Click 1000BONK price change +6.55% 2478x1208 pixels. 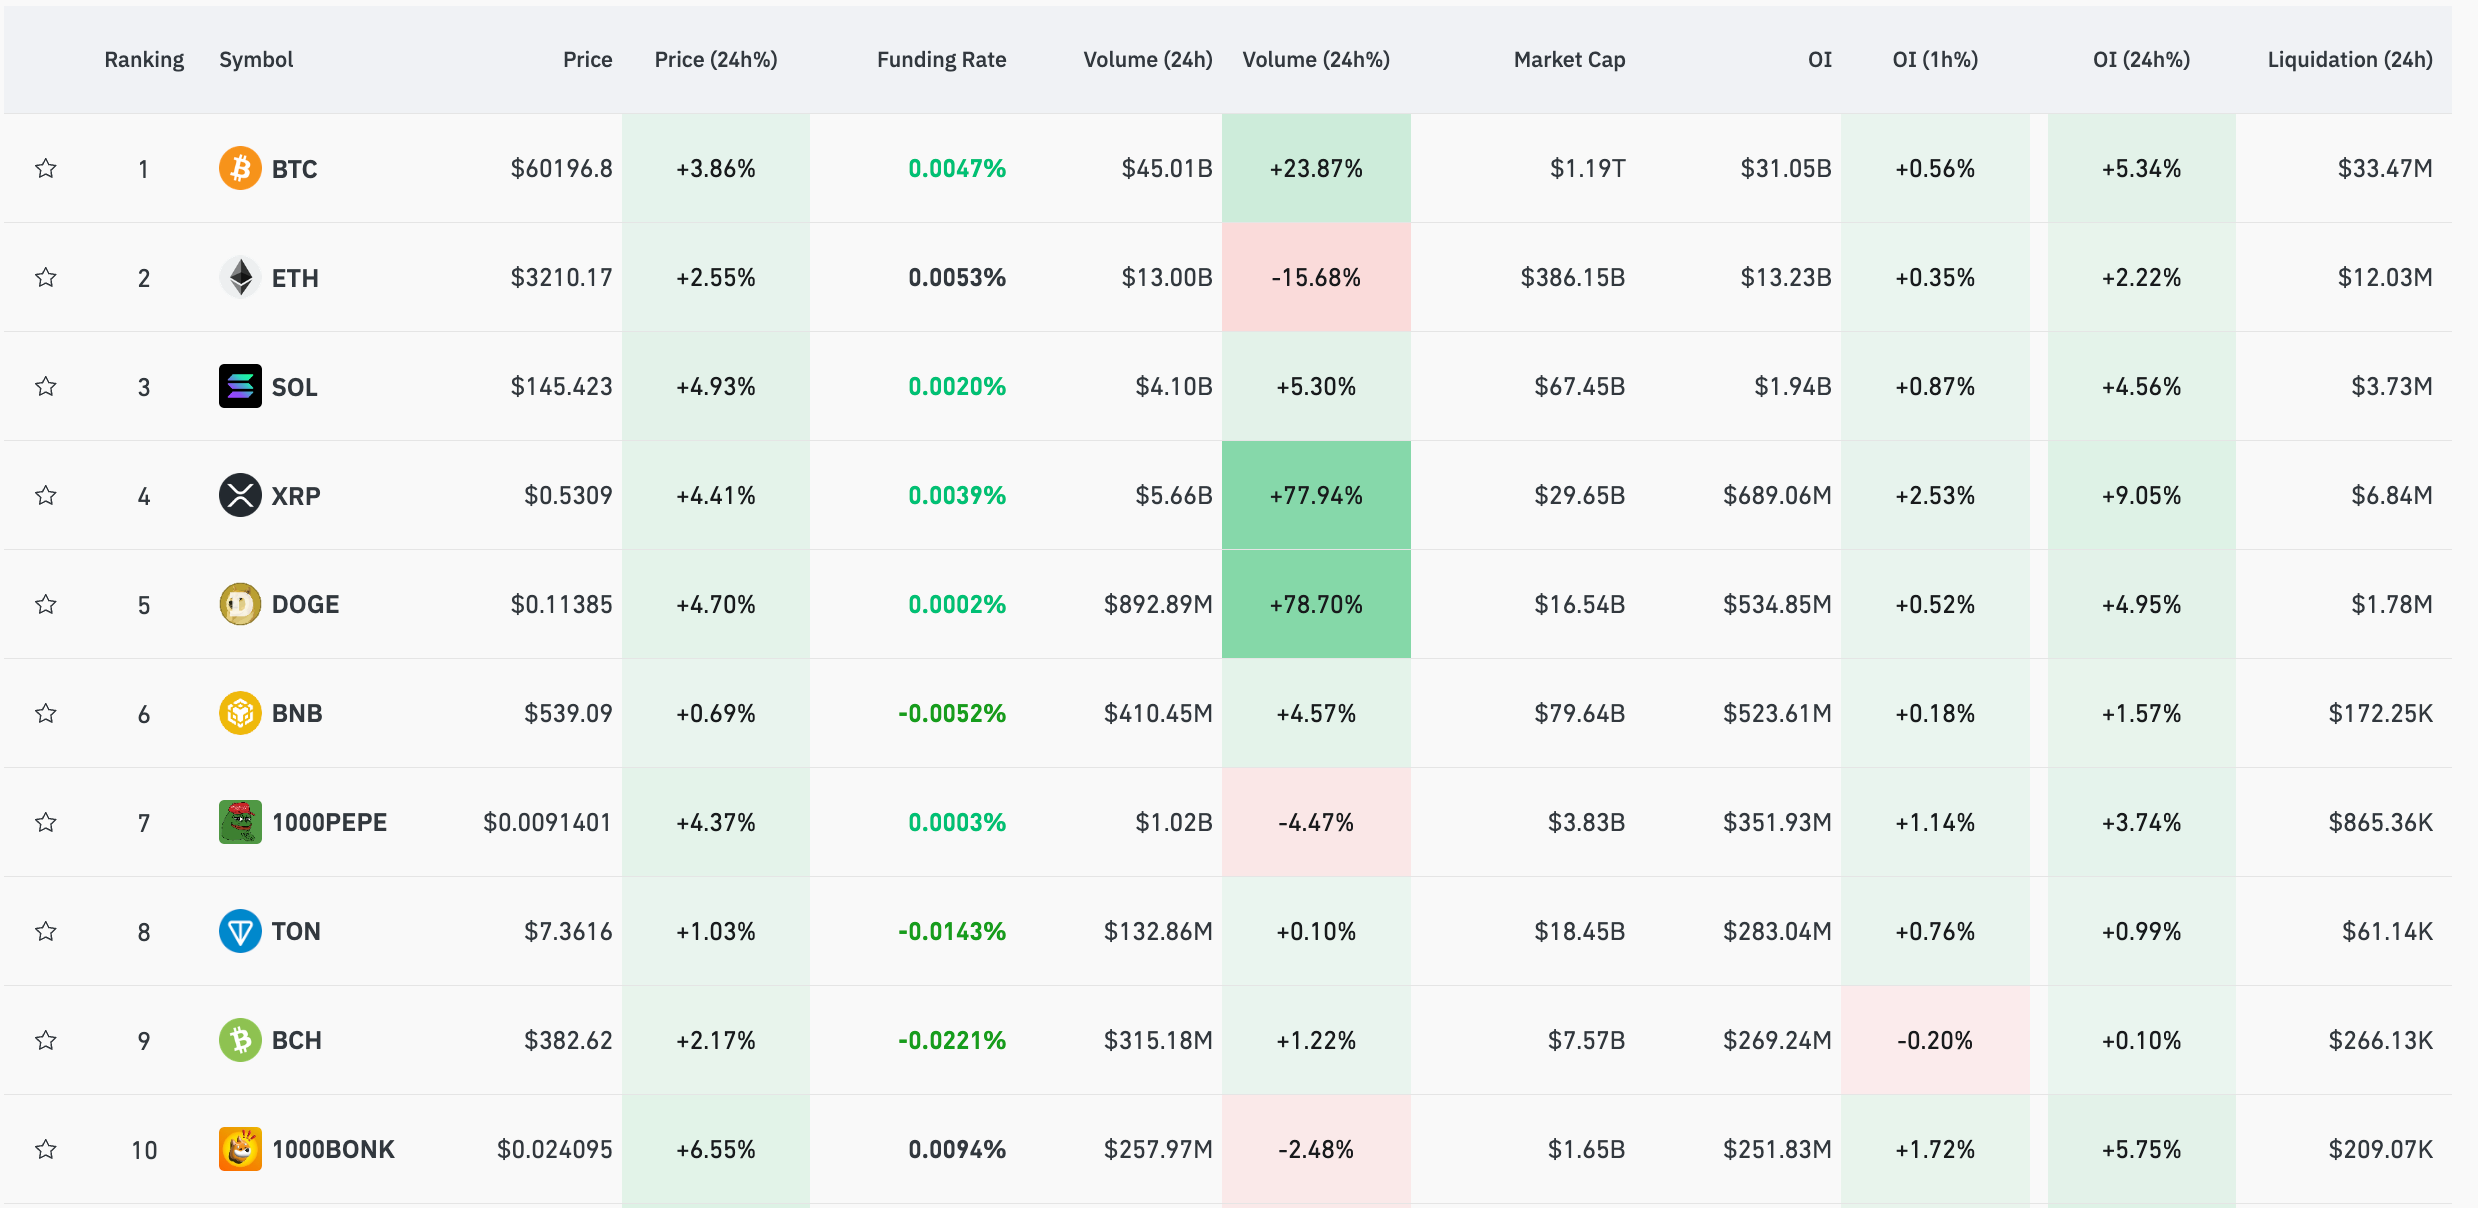pyautogui.click(x=716, y=1149)
